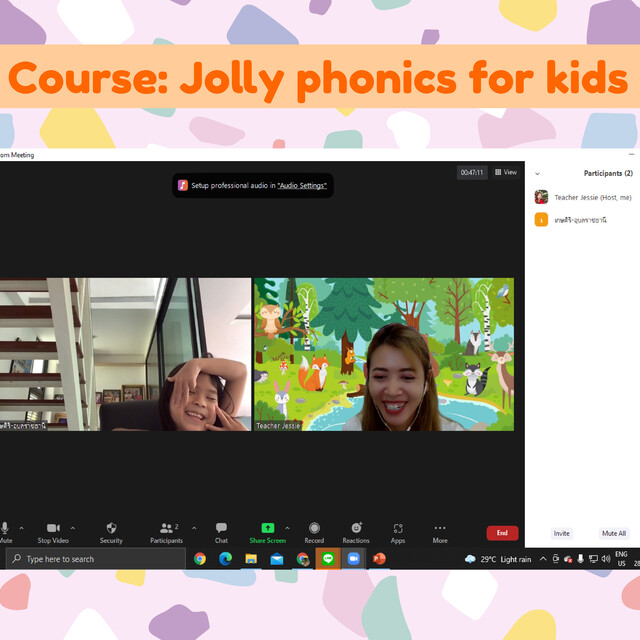The width and height of the screenshot is (640, 640).
Task: Open File Explorer from the taskbar
Action: click(x=251, y=559)
